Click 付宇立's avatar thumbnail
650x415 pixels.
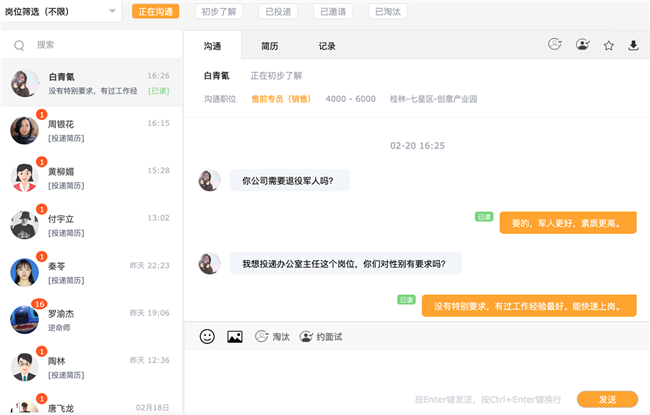24,225
